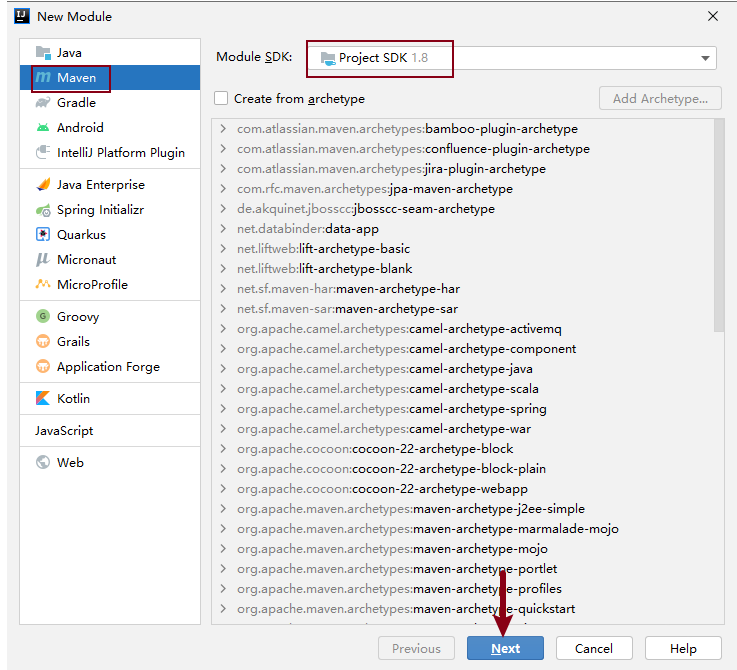
Task: Select maven-archetype-marmalade-mojo row
Action: coord(463,528)
